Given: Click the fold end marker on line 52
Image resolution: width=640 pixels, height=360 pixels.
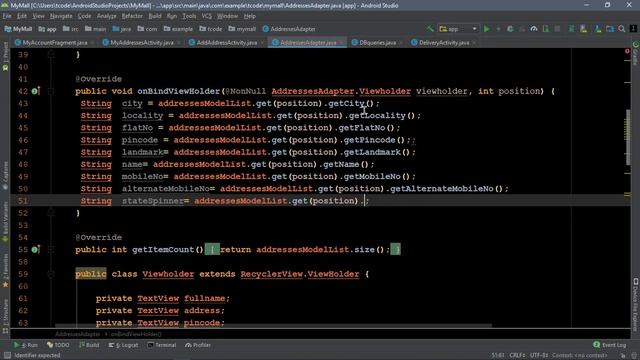Looking at the screenshot, I should pyautogui.click(x=51, y=213).
